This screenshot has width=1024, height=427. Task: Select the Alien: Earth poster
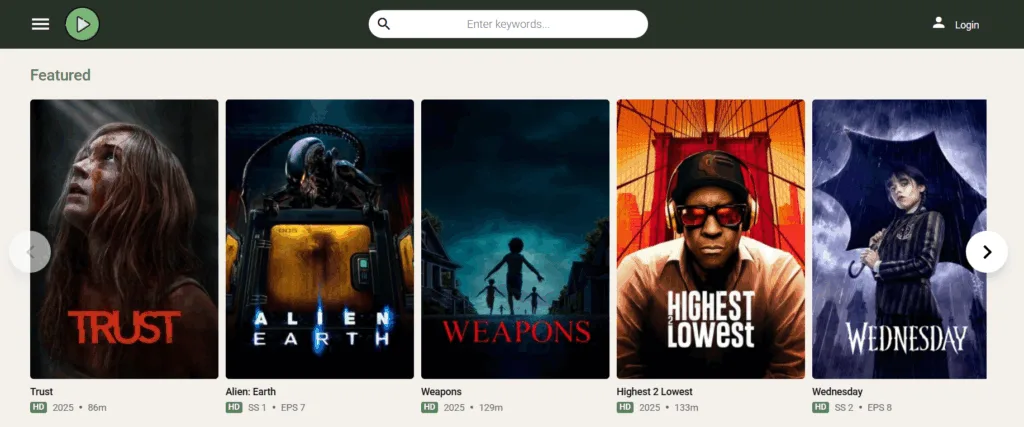tap(319, 238)
